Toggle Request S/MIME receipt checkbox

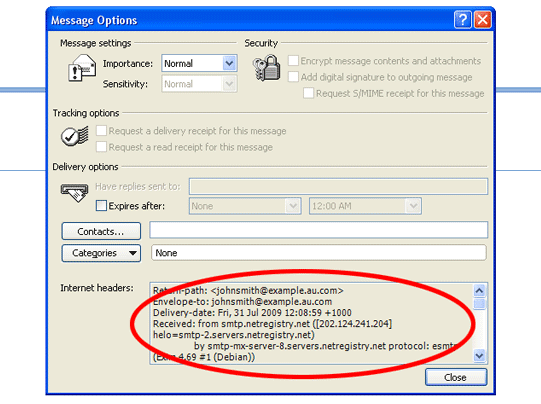coord(308,93)
